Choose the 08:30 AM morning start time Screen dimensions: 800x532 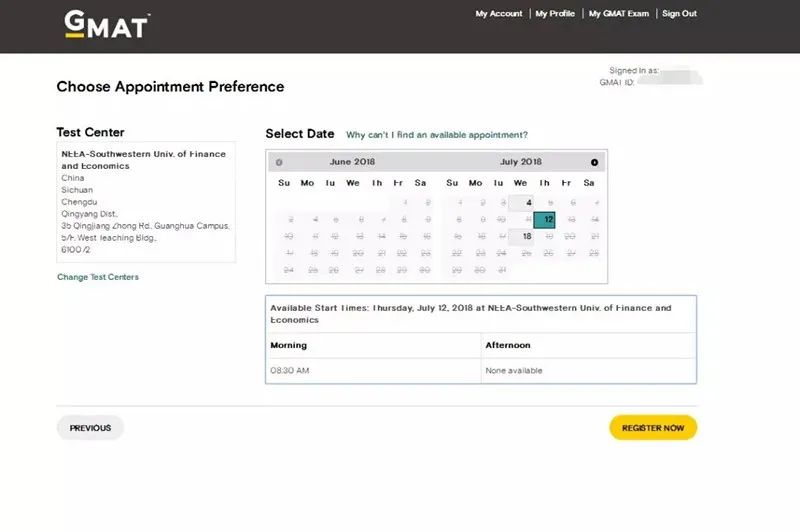[290, 370]
